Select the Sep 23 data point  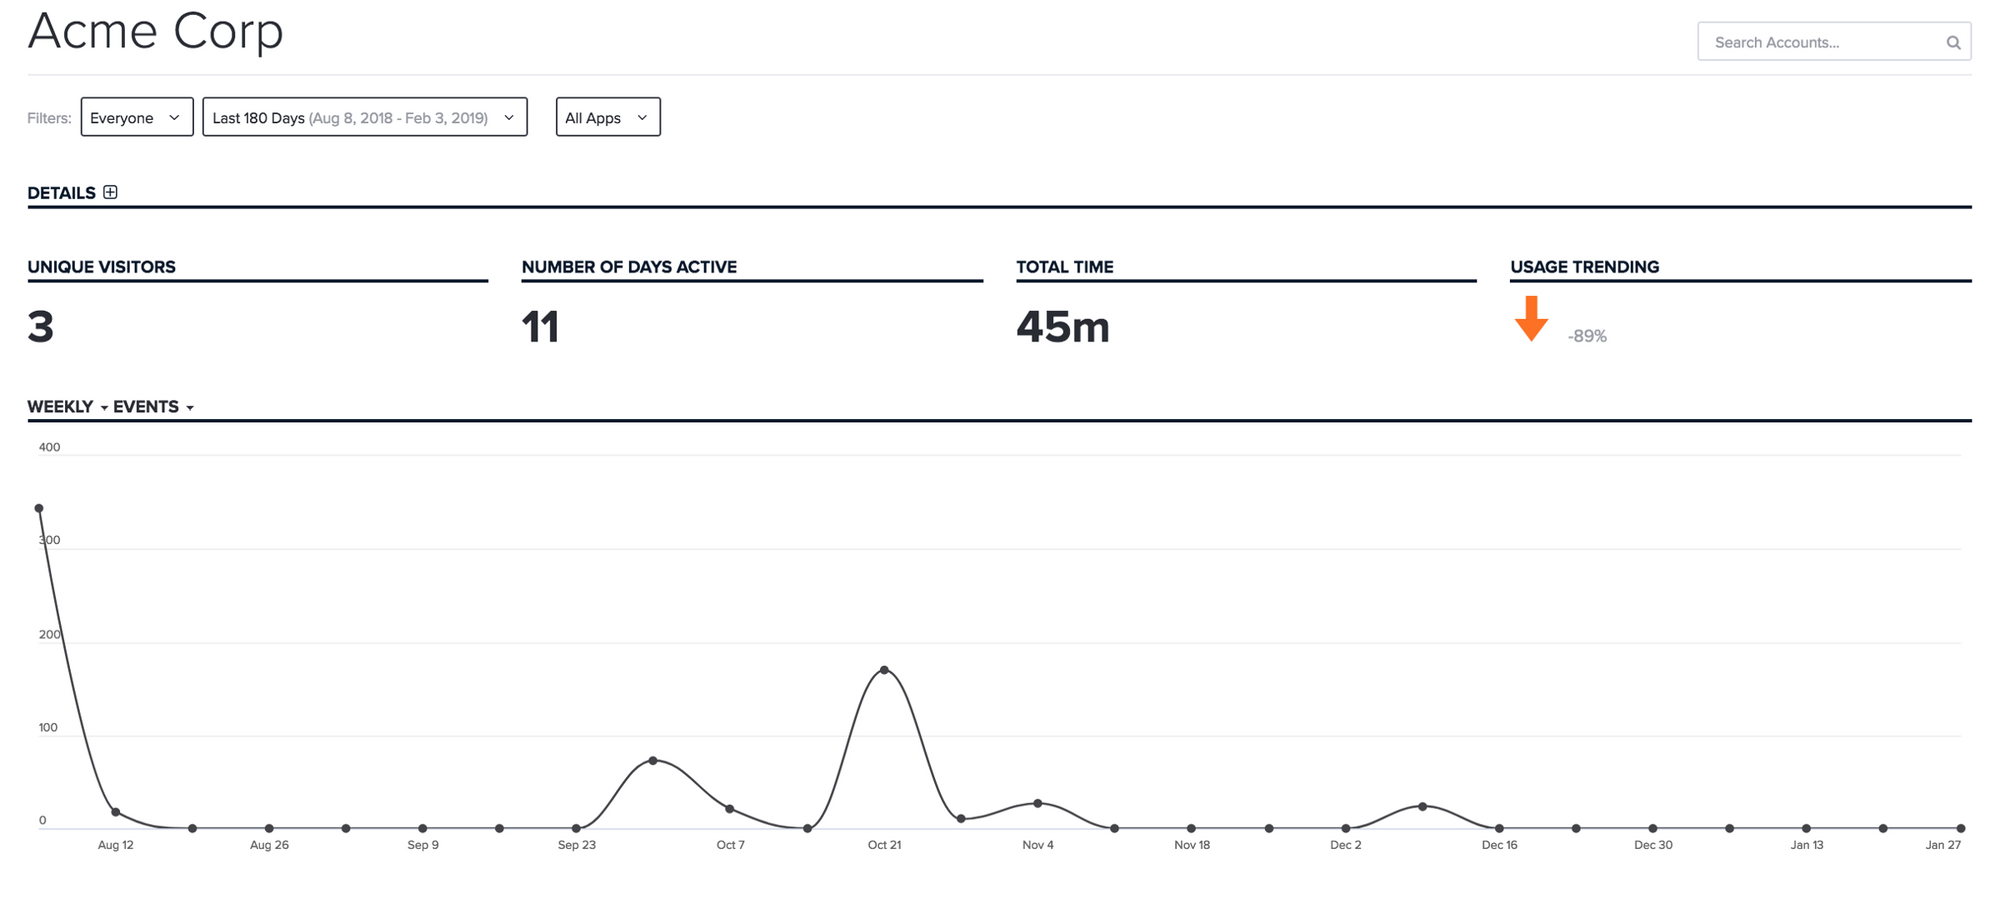(x=576, y=828)
